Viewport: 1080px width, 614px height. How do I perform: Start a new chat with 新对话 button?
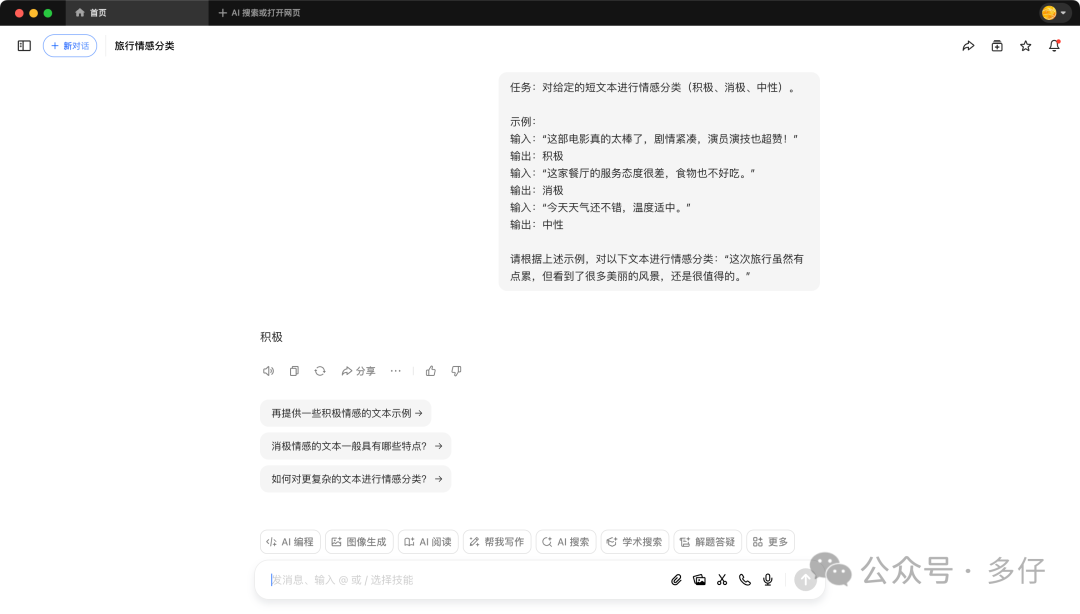point(70,45)
